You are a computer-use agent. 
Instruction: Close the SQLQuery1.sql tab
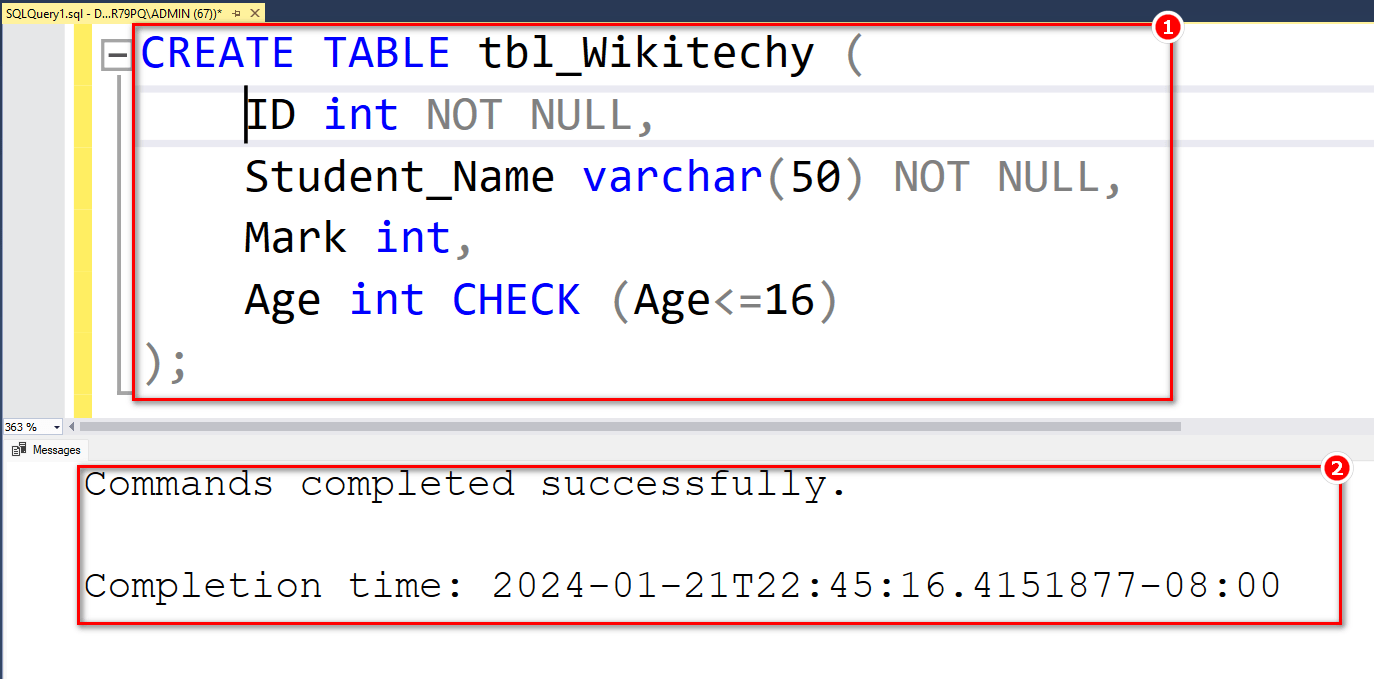(254, 13)
